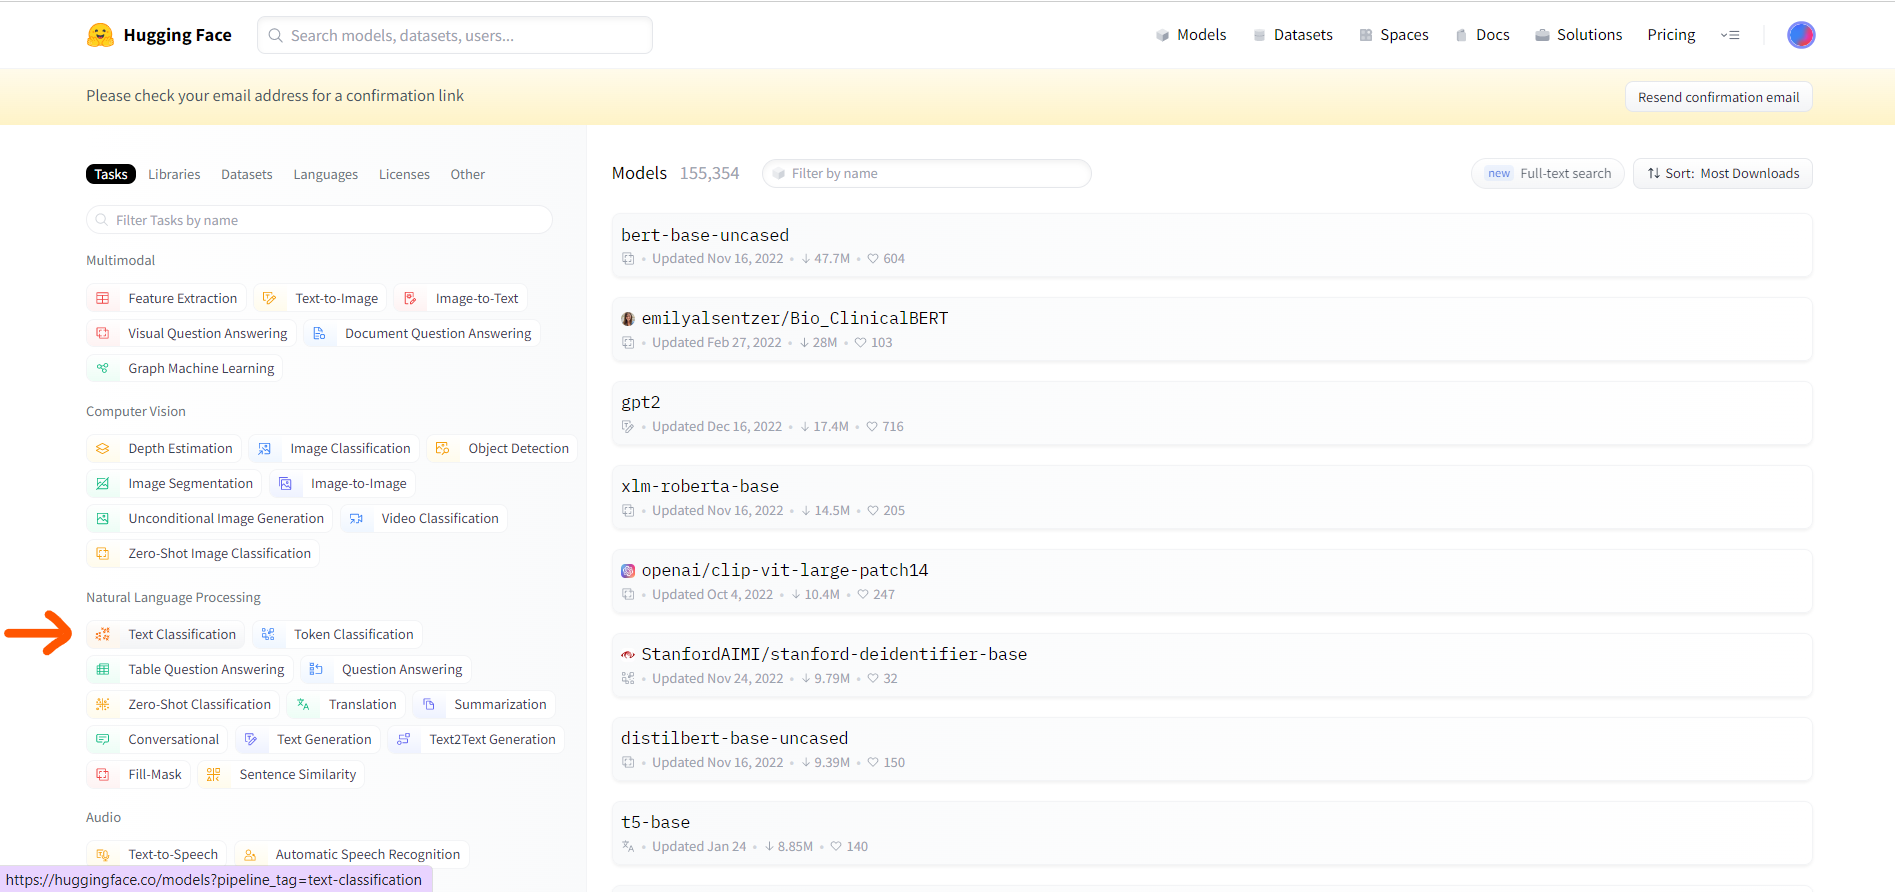This screenshot has height=892, width=1895.
Task: Switch to the Libraries filter tab
Action: (174, 174)
